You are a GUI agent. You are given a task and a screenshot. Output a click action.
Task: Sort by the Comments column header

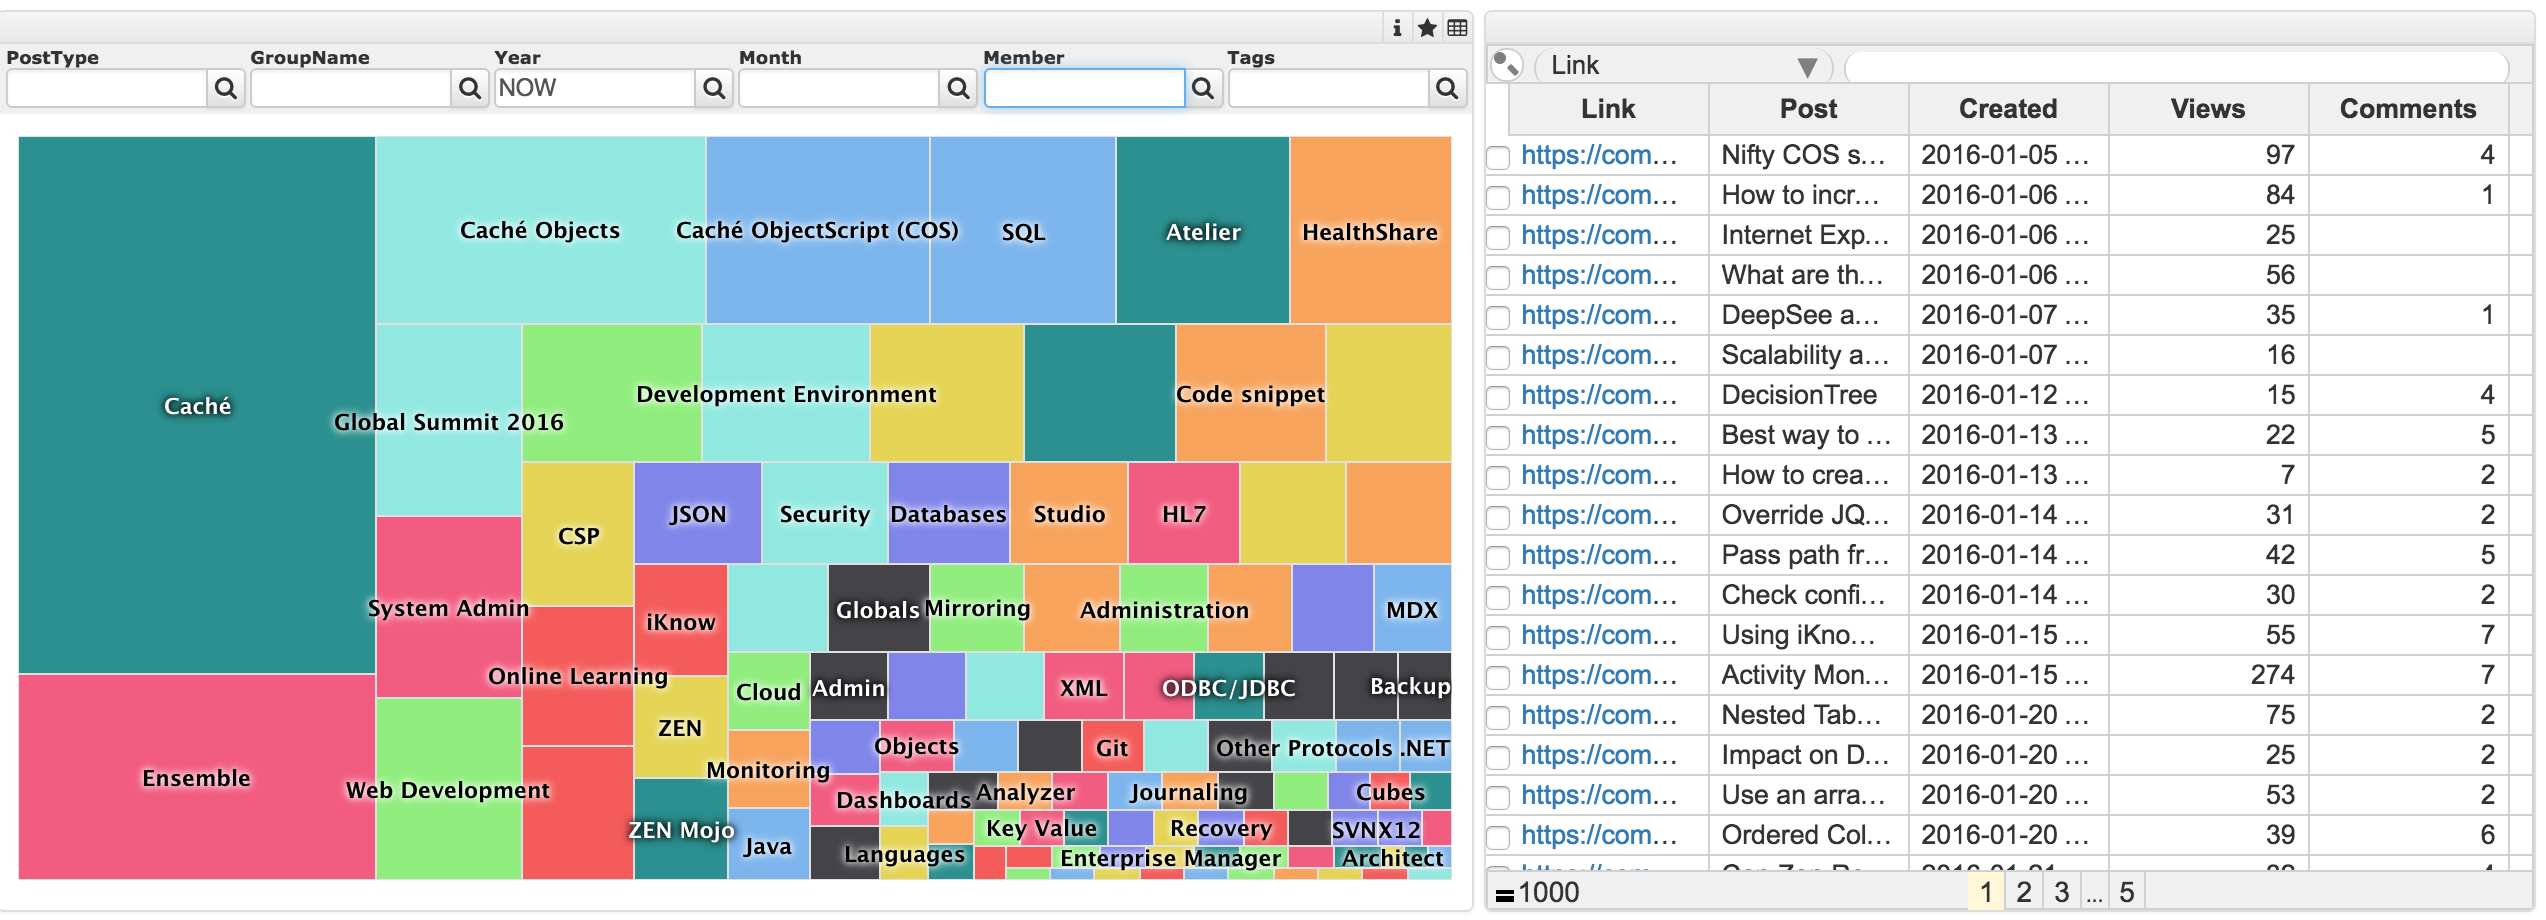[x=2408, y=109]
